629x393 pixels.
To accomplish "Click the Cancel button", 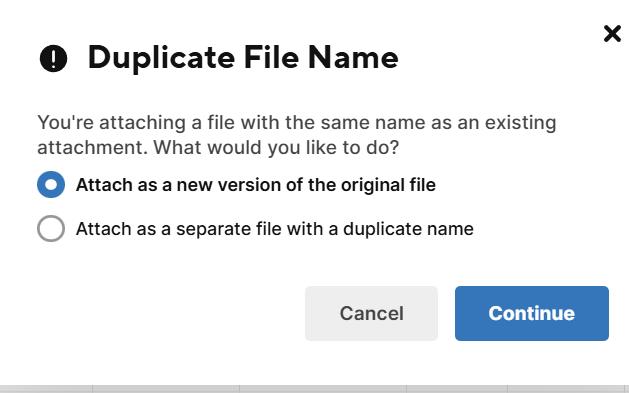I will coord(371,313).
